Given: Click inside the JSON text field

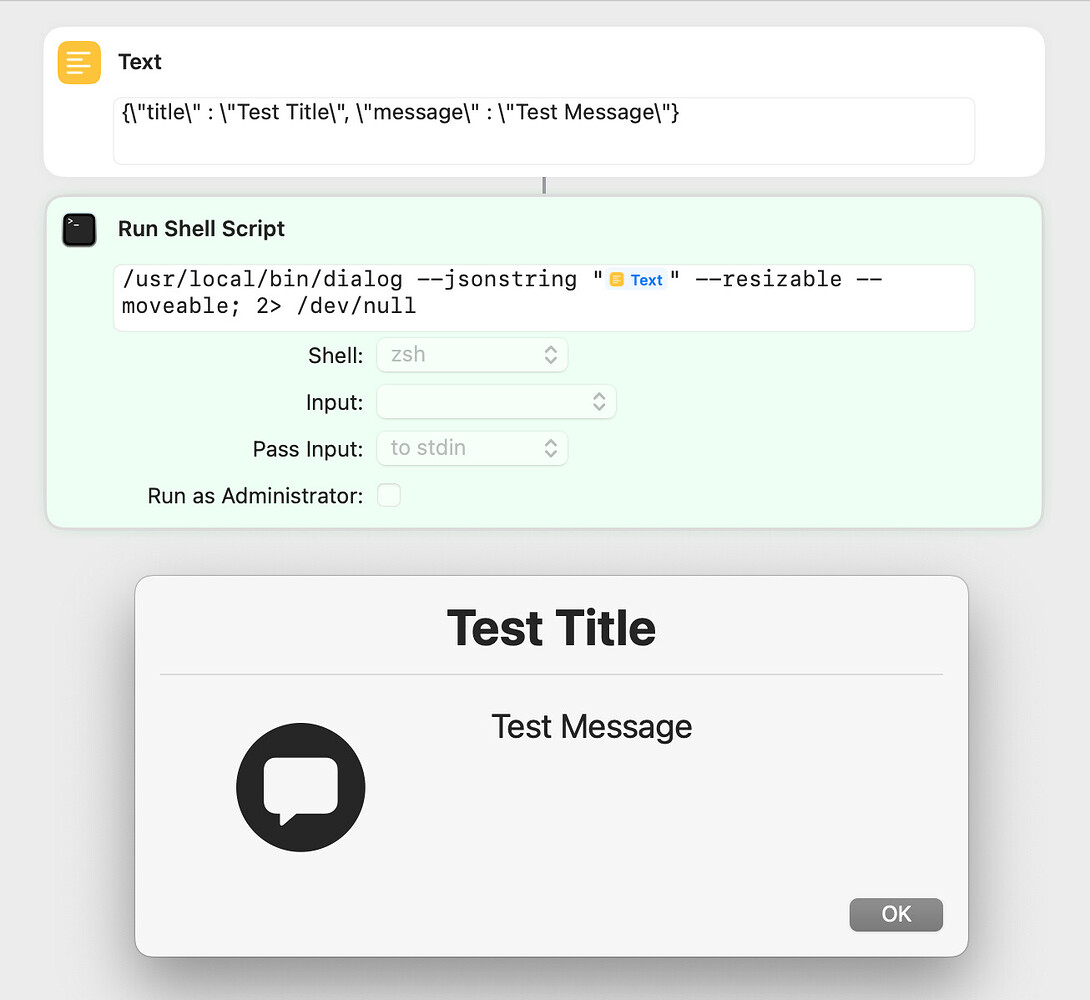Looking at the screenshot, I should coord(544,130).
